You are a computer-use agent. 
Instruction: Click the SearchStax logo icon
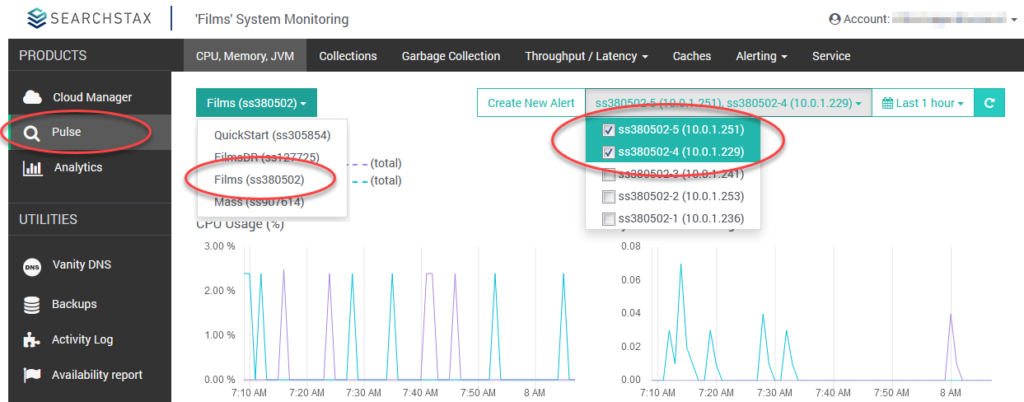[37, 18]
